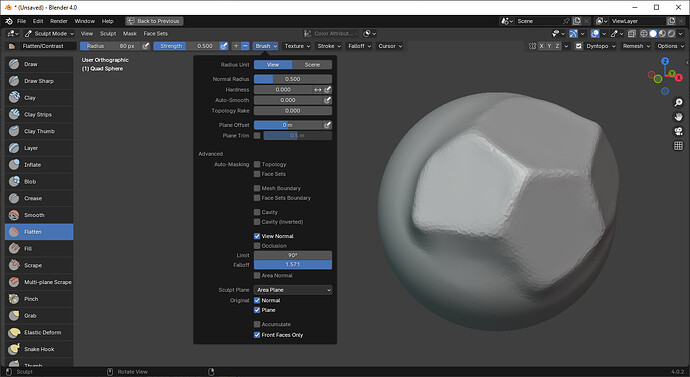The image size is (690, 377).
Task: Disable the View Normal checkbox
Action: pos(257,236)
